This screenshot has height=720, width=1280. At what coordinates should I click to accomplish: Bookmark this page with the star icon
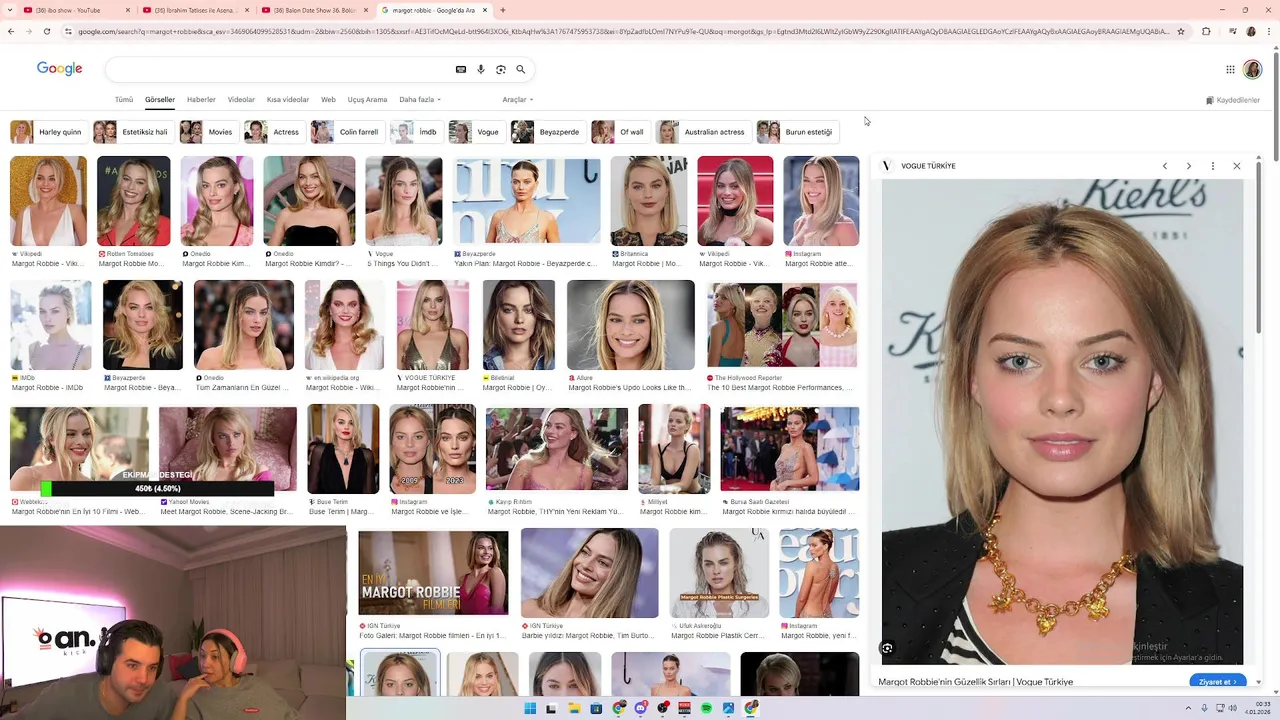coord(1181,31)
